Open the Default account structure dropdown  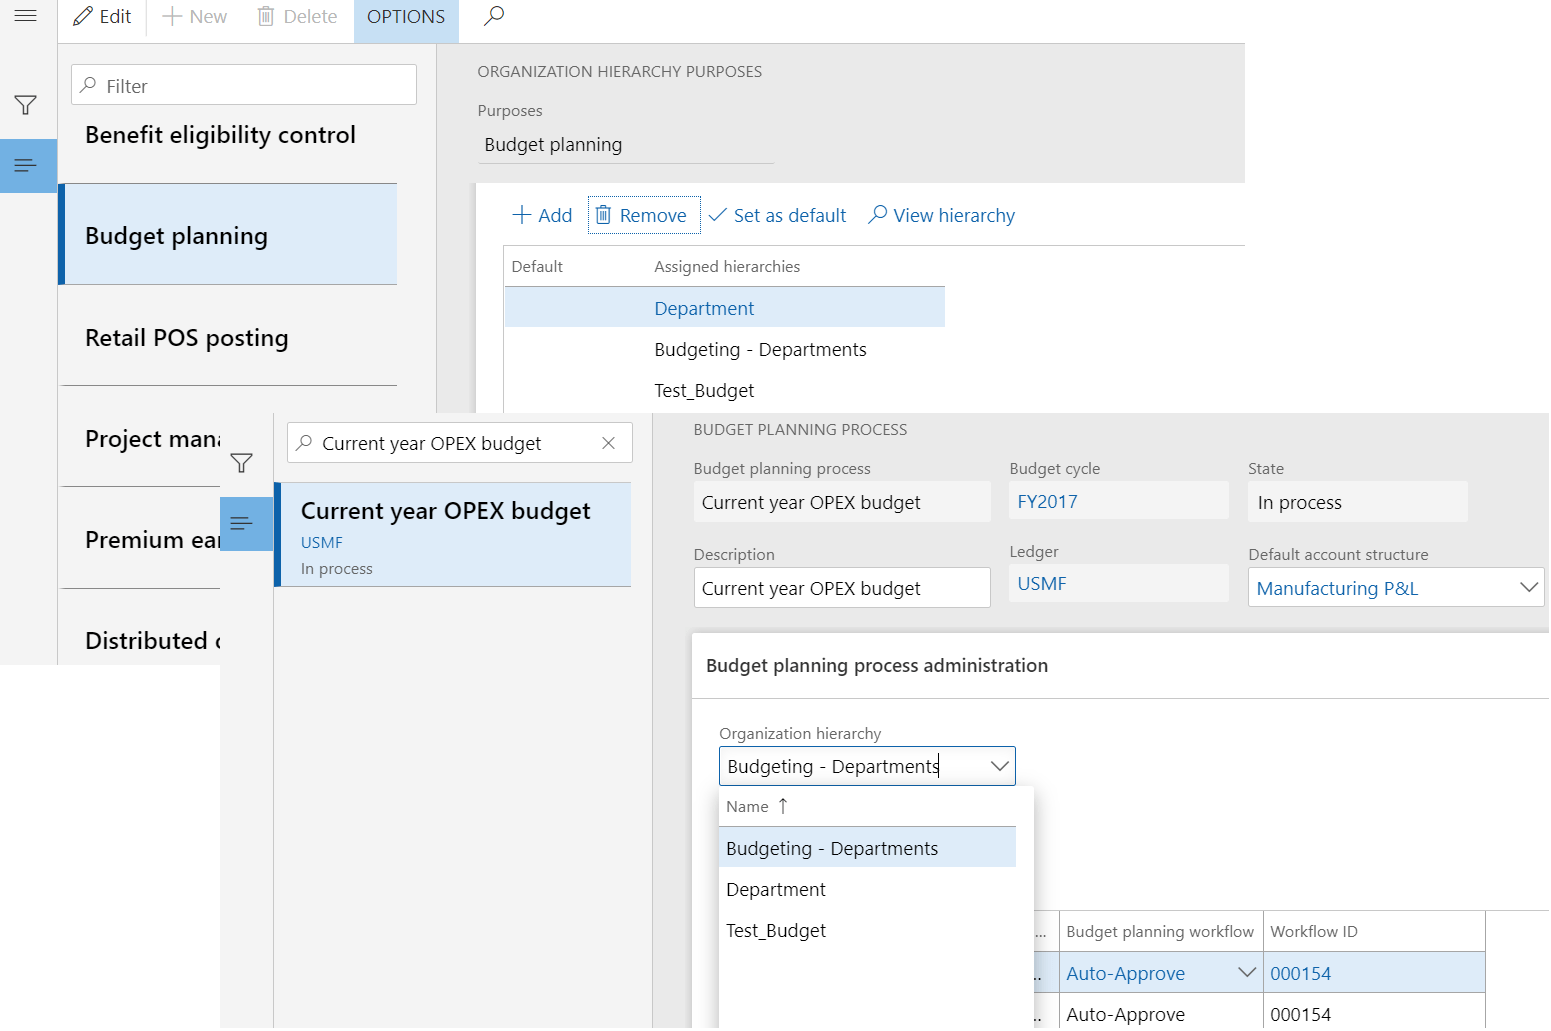(x=1528, y=587)
